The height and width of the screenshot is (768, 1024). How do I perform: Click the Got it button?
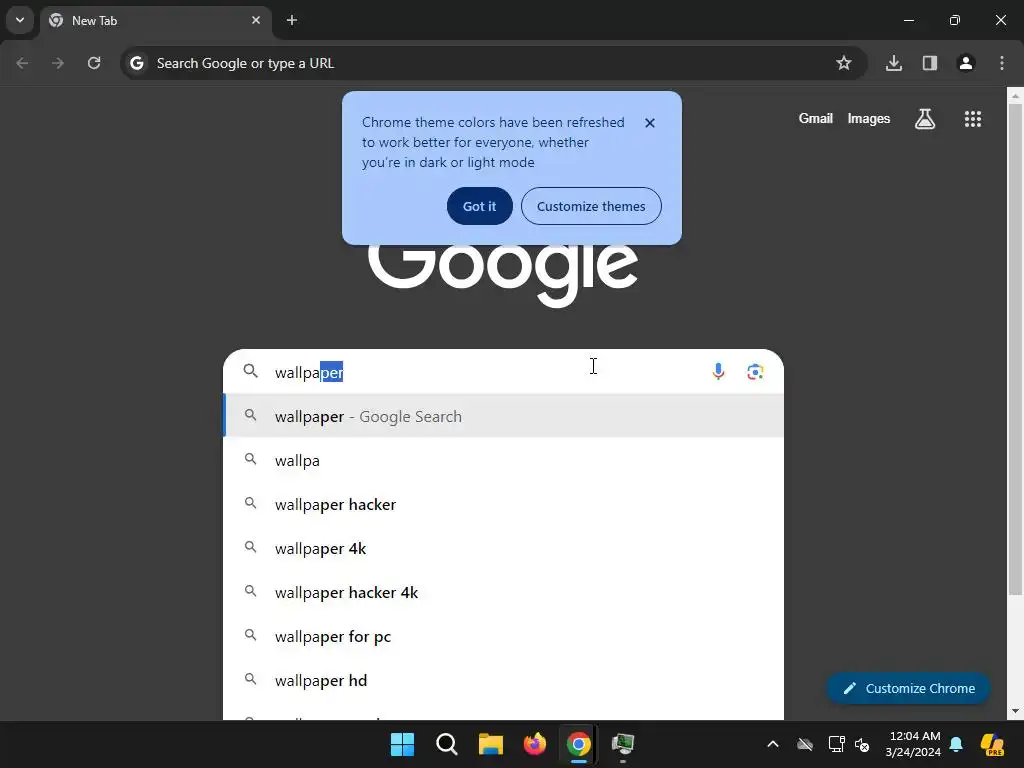coord(479,206)
